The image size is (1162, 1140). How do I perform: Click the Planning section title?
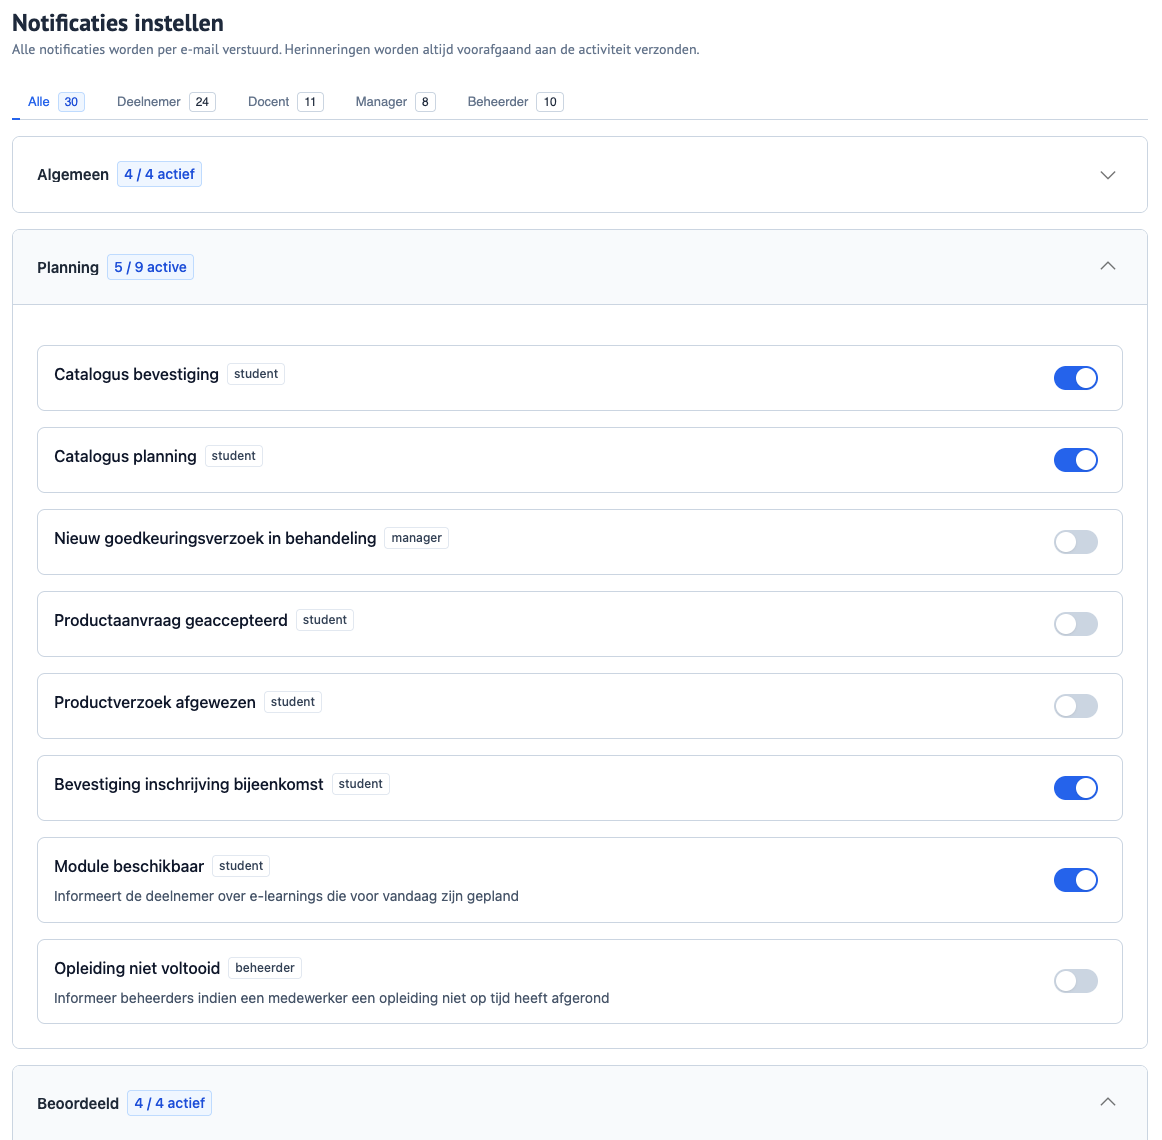pyautogui.click(x=68, y=268)
